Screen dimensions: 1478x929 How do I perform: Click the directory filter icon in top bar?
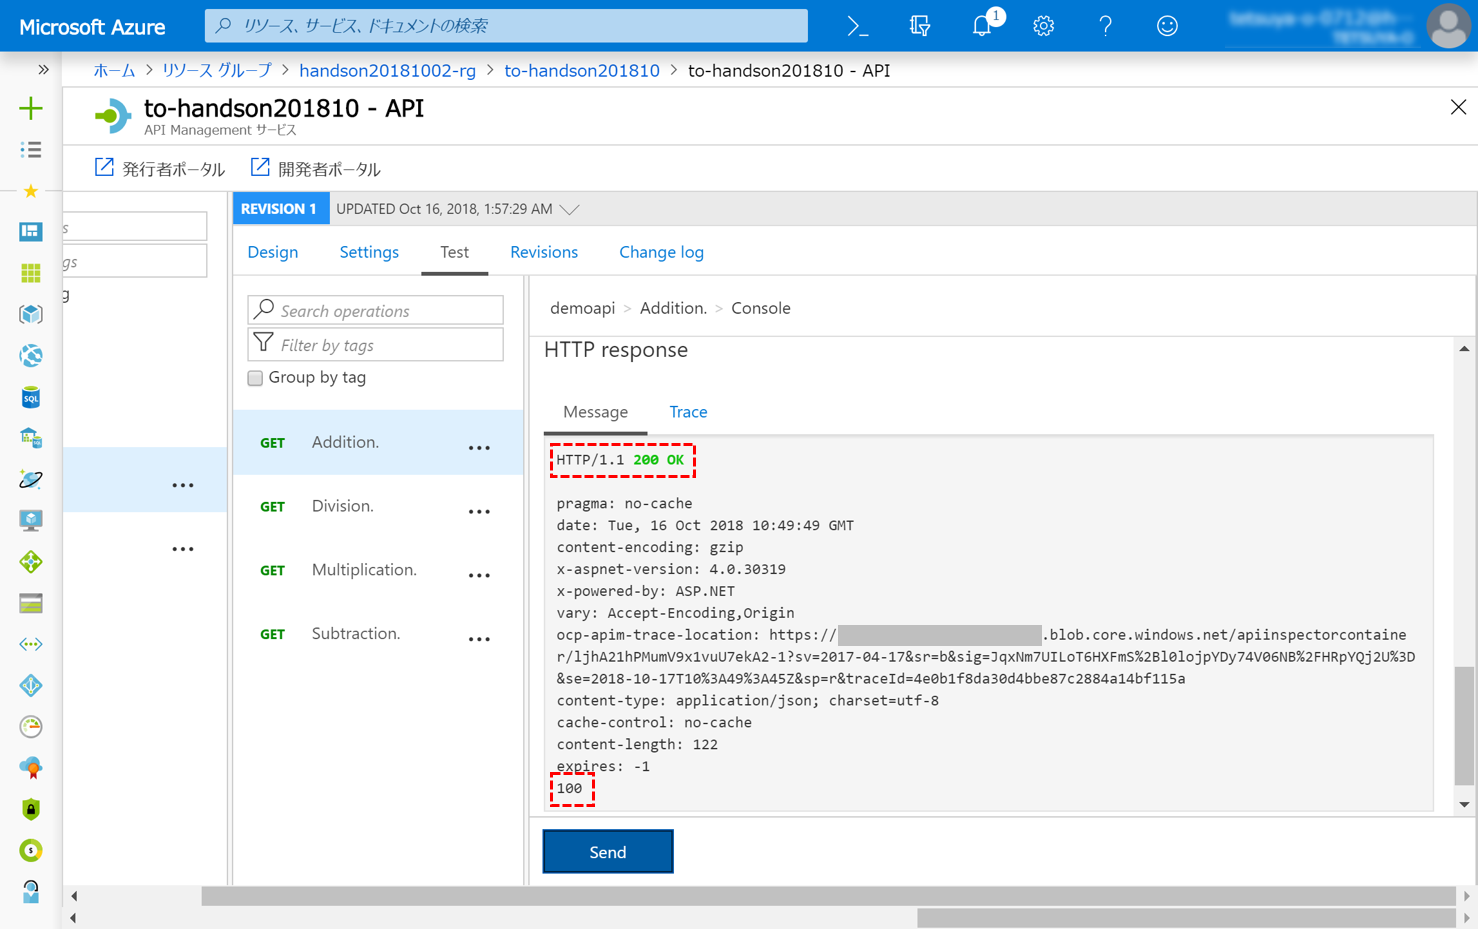(x=920, y=25)
